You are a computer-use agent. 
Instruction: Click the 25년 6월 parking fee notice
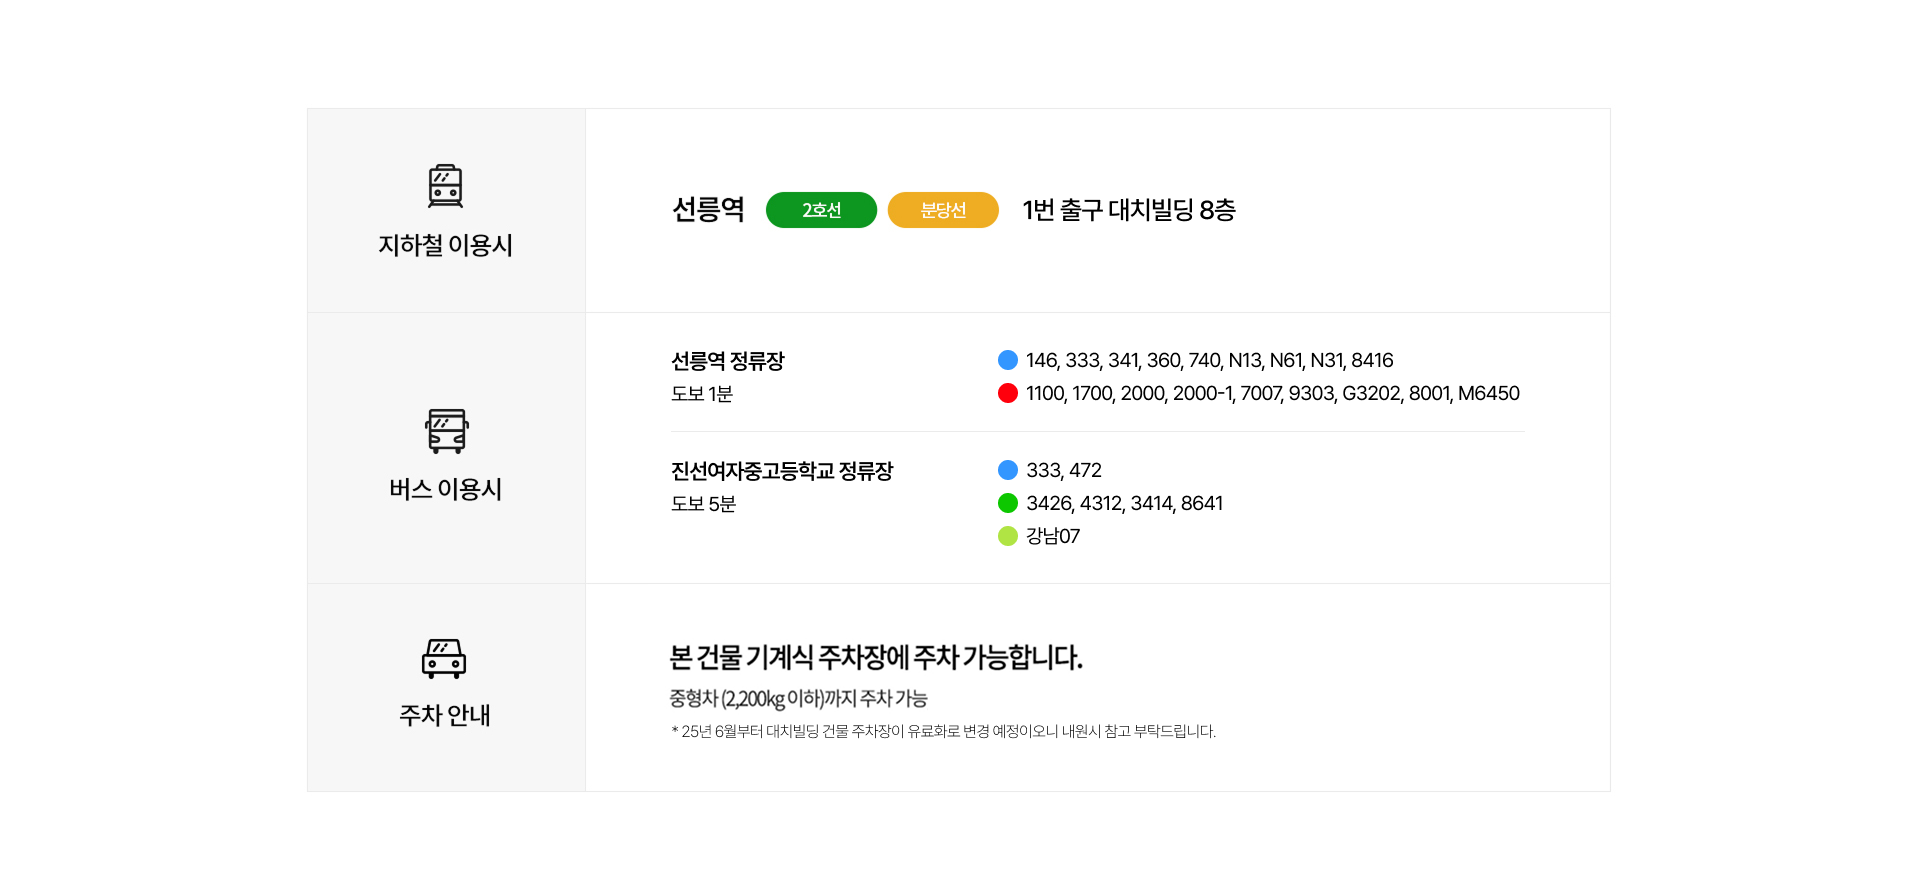pyautogui.click(x=944, y=731)
